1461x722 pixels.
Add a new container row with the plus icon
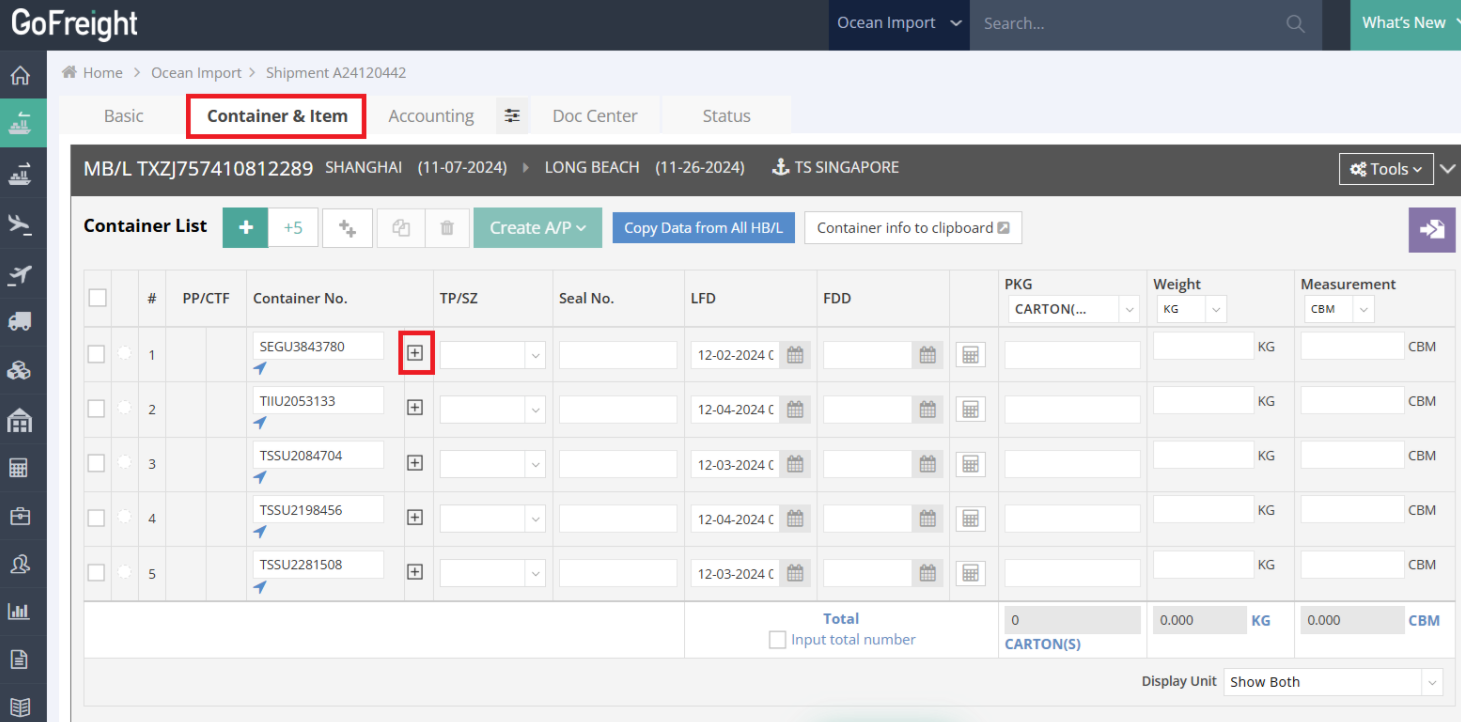[x=244, y=227]
